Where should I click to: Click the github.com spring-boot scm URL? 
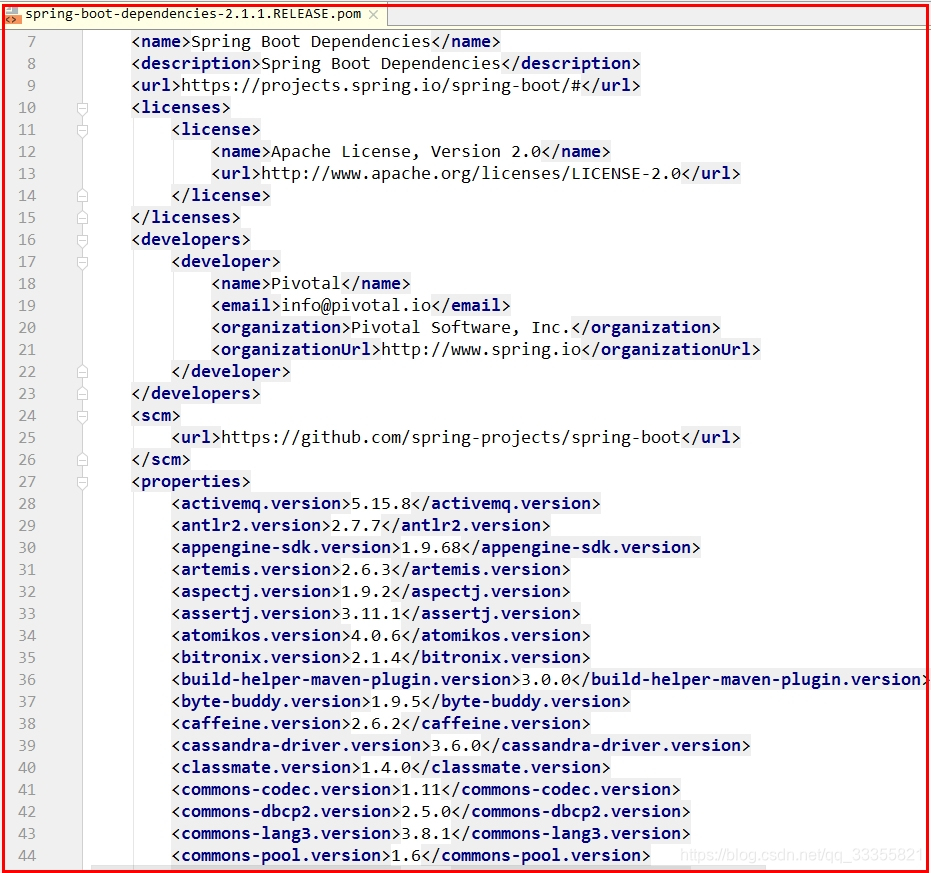click(451, 438)
